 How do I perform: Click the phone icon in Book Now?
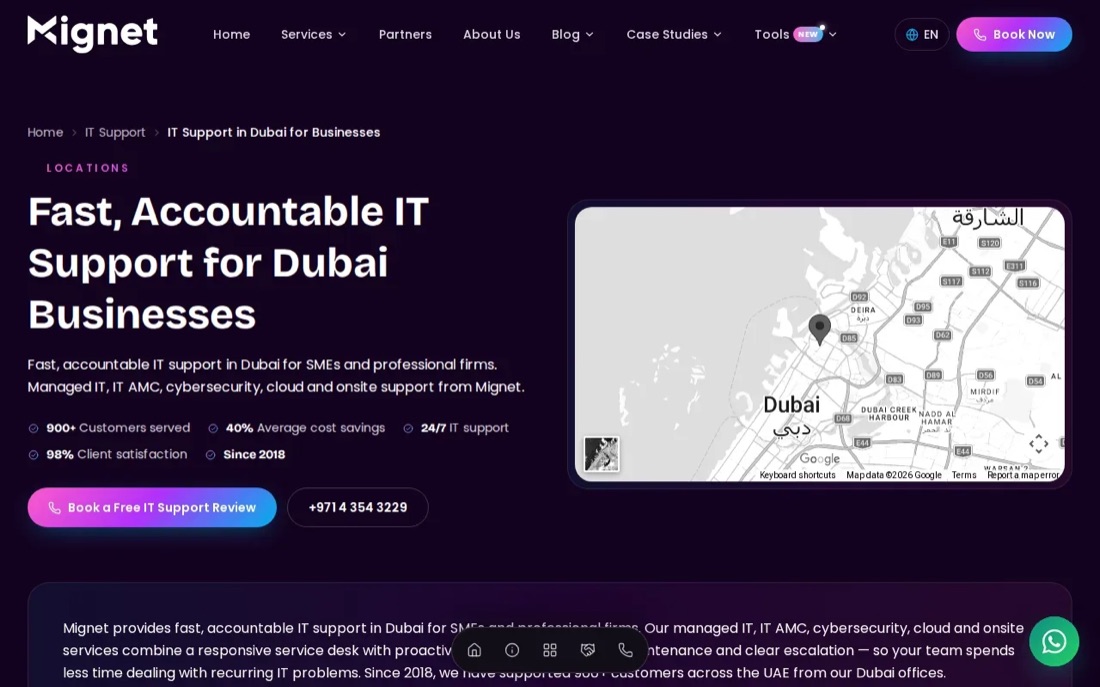point(980,34)
